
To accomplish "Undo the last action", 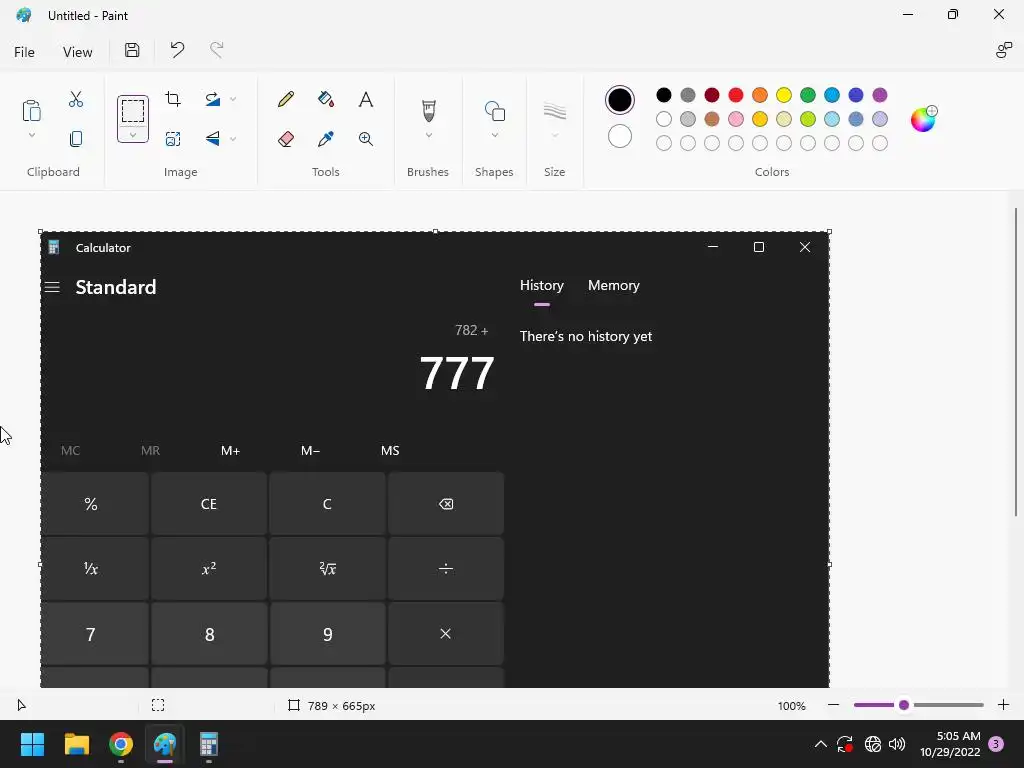I will (x=177, y=50).
